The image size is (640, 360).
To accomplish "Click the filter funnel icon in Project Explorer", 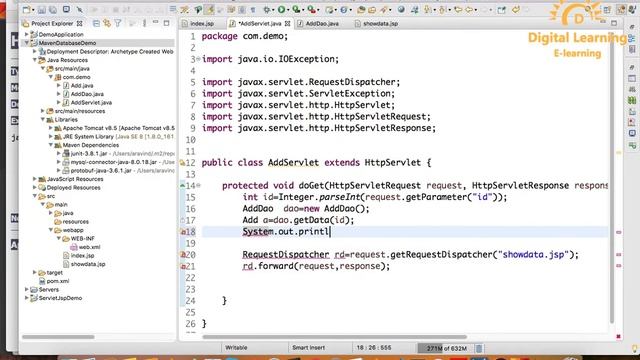I will tap(118, 23).
